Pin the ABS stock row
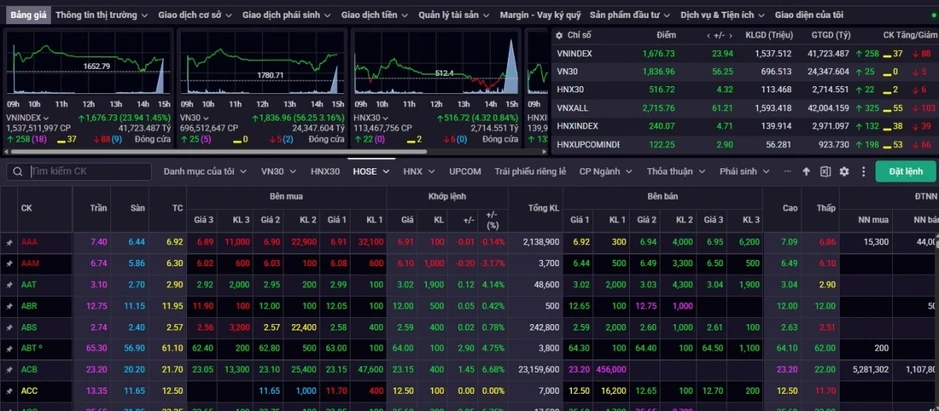Image resolution: width=939 pixels, height=411 pixels. [x=9, y=328]
